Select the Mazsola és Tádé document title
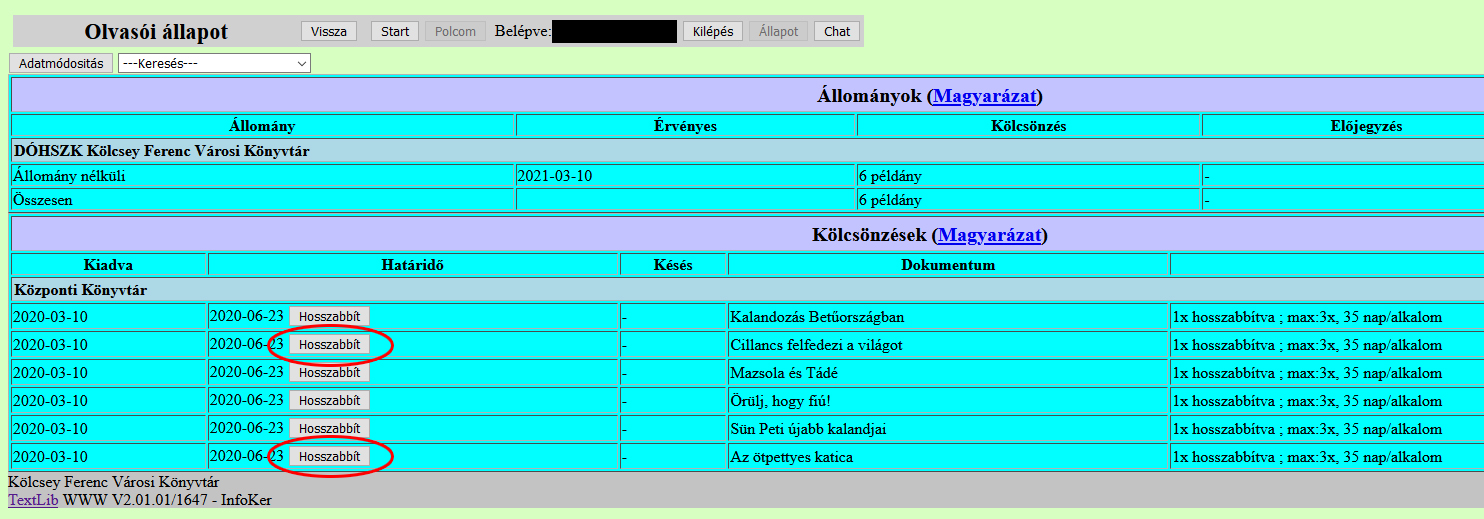This screenshot has width=1484, height=519. tap(784, 373)
